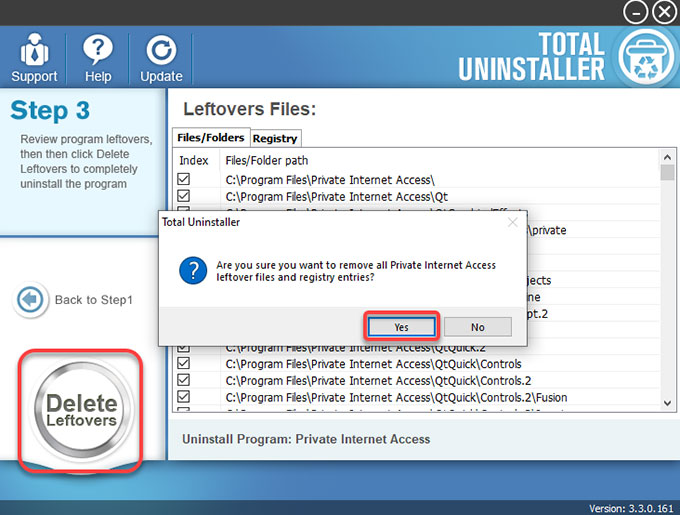This screenshot has width=680, height=515.
Task: Minimize the Total Uninstaller window
Action: coord(635,13)
